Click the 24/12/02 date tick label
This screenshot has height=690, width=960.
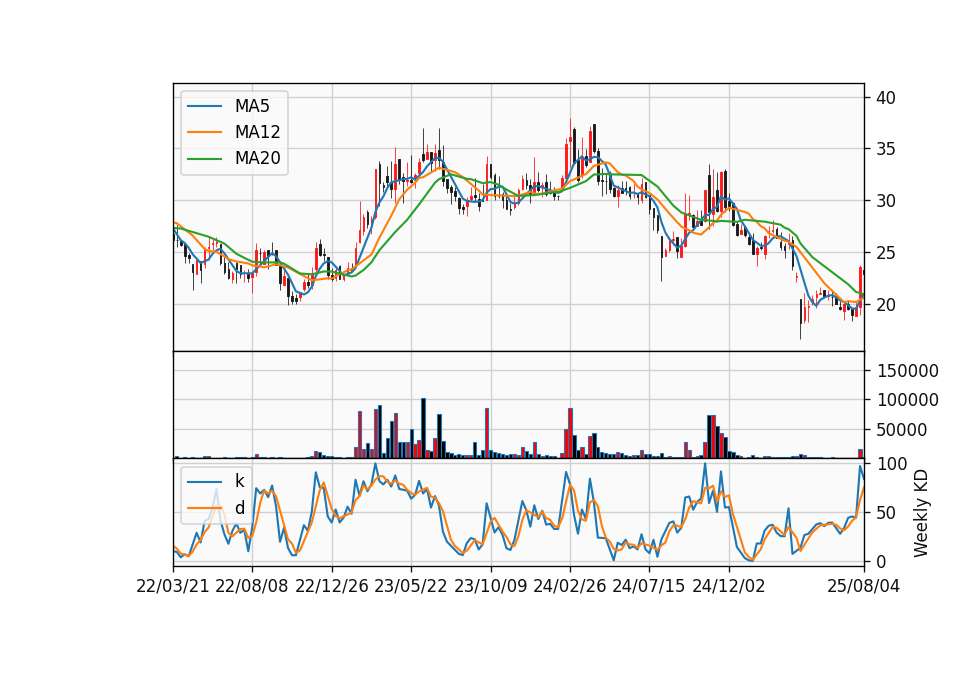(x=729, y=586)
